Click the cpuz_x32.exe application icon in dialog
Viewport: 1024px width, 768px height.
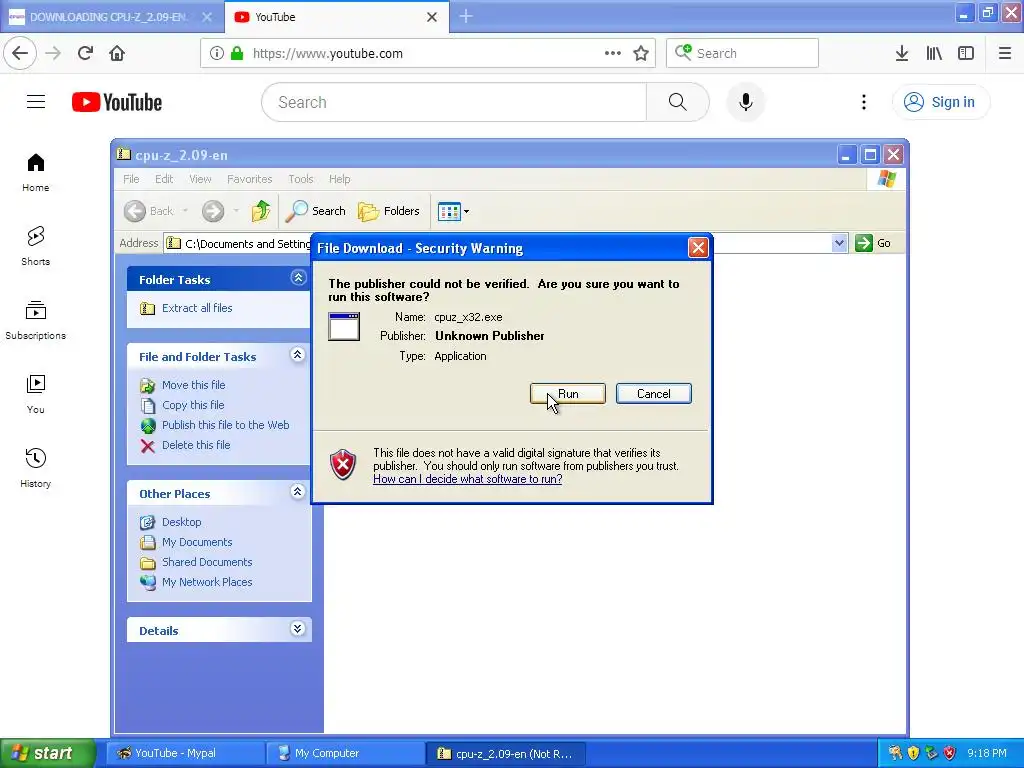coord(344,327)
